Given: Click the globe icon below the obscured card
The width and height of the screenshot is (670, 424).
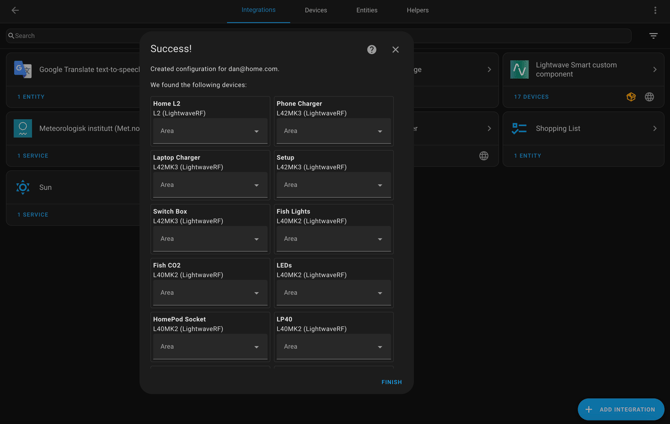Looking at the screenshot, I should [x=484, y=156].
